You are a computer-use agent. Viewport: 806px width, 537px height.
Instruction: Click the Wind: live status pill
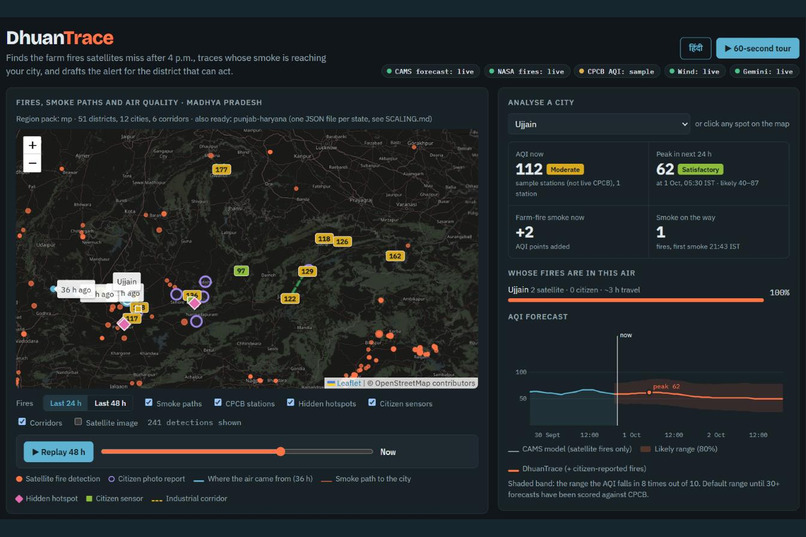click(x=694, y=71)
